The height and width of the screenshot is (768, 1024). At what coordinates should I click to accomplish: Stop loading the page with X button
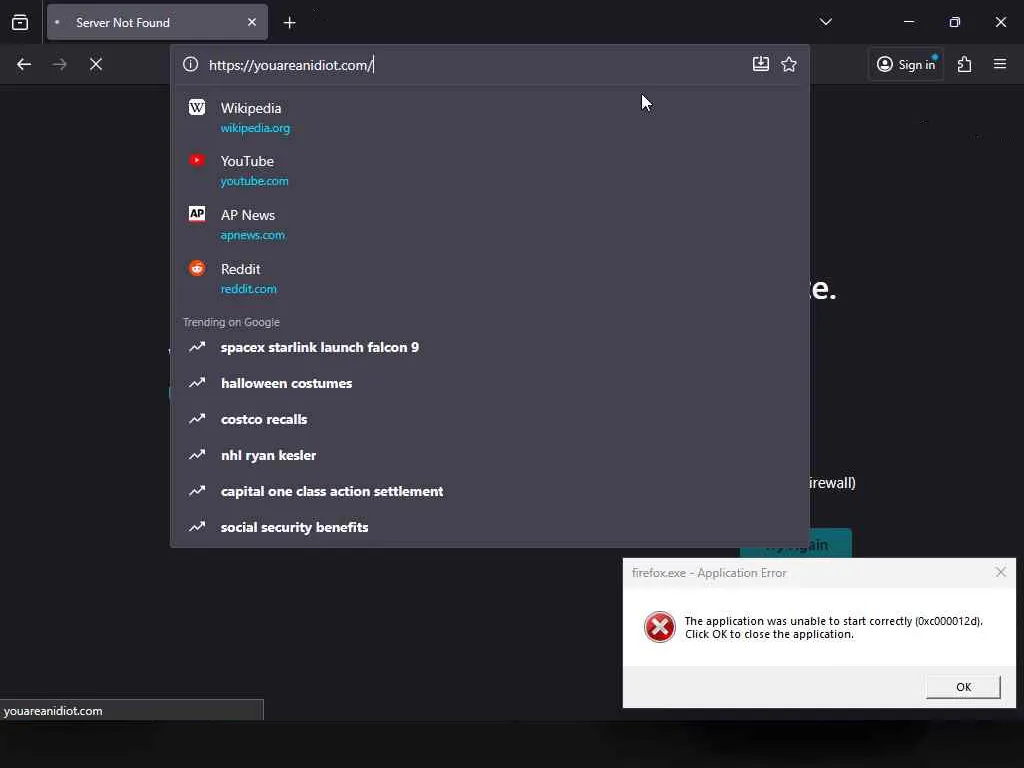pos(96,64)
